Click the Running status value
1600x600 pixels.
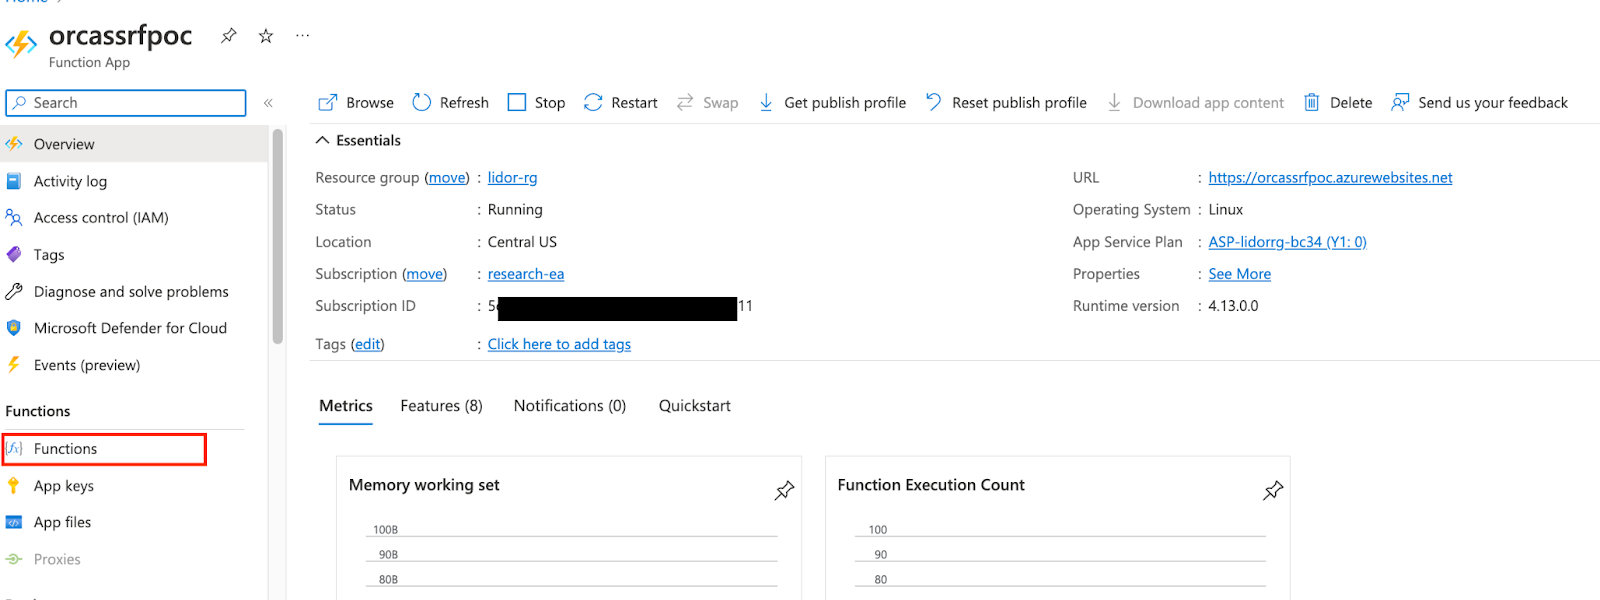(515, 210)
